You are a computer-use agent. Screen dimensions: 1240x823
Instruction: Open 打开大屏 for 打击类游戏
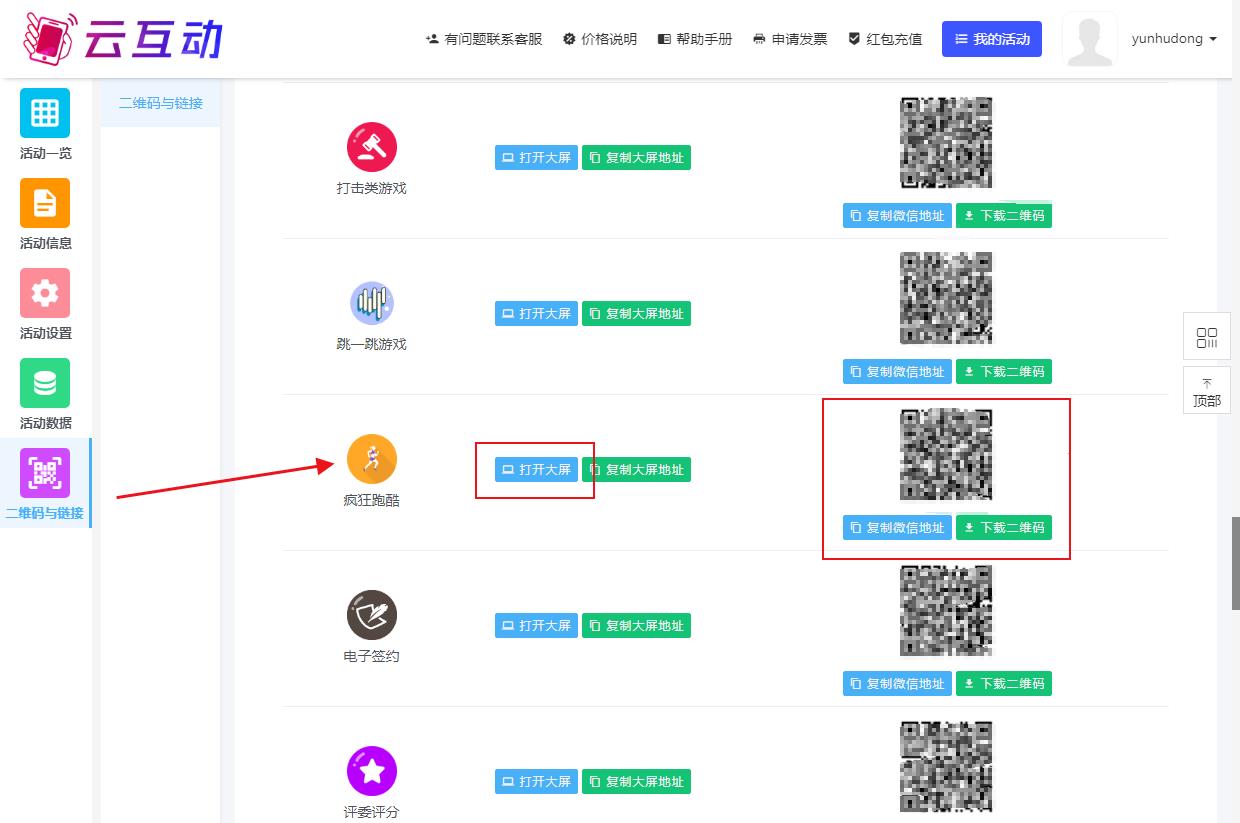tap(536, 158)
